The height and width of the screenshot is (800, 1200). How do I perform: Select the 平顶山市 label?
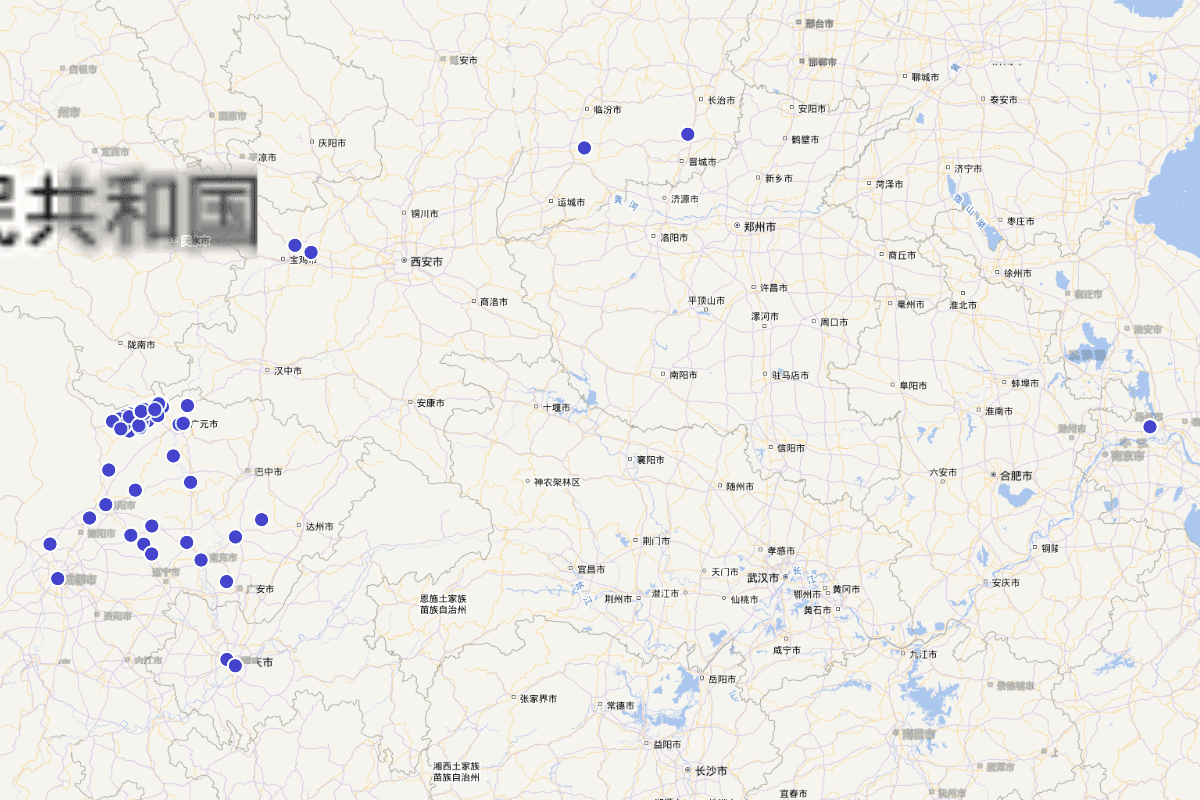coord(706,300)
